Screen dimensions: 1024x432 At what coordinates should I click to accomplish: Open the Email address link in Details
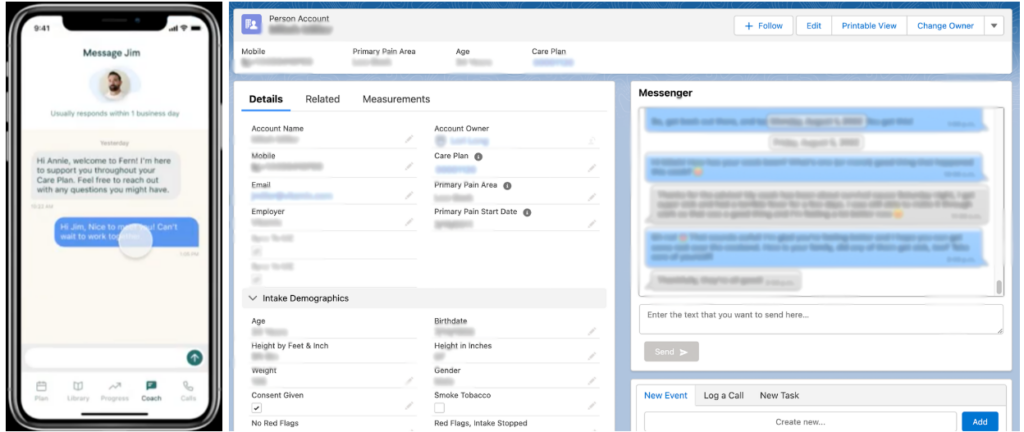click(292, 195)
